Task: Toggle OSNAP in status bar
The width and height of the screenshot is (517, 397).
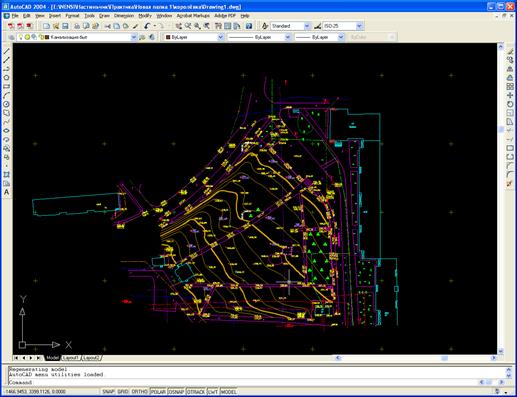Action: click(176, 392)
